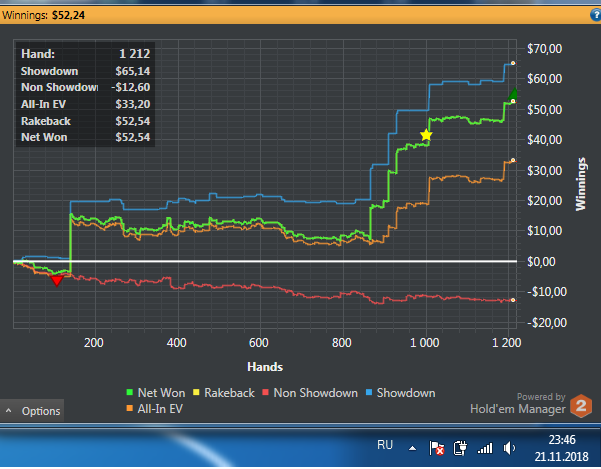
Task: Toggle the Net Won legend swatch
Action: click(x=130, y=392)
